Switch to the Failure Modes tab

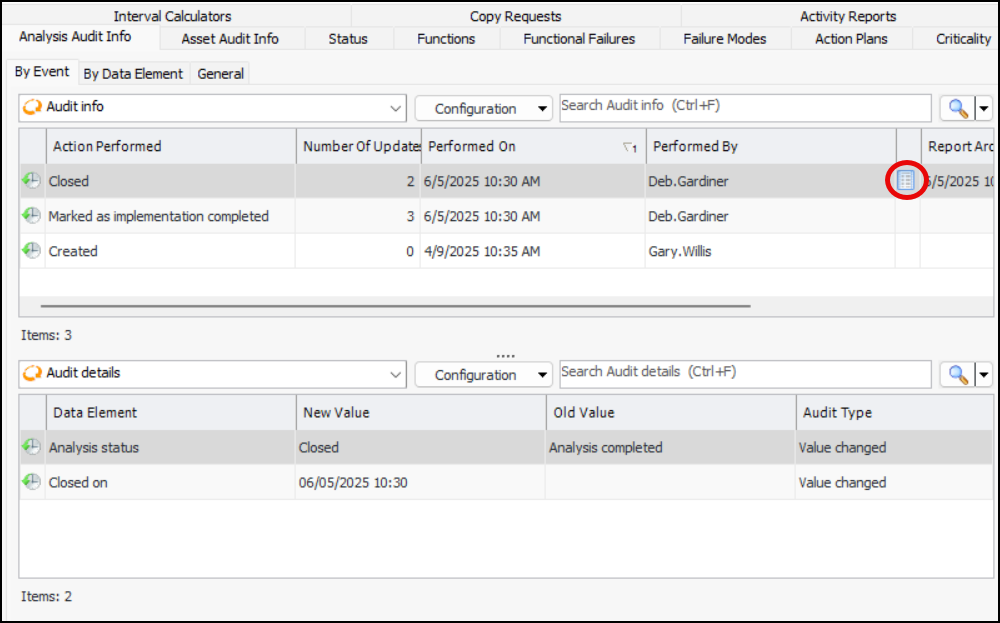(x=725, y=39)
